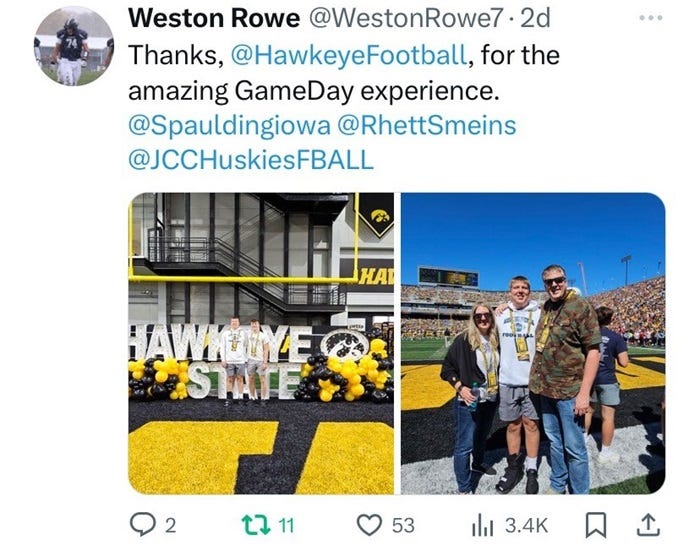Open Weston Rowe's profile avatar
700x551 pixels.
tap(74, 46)
